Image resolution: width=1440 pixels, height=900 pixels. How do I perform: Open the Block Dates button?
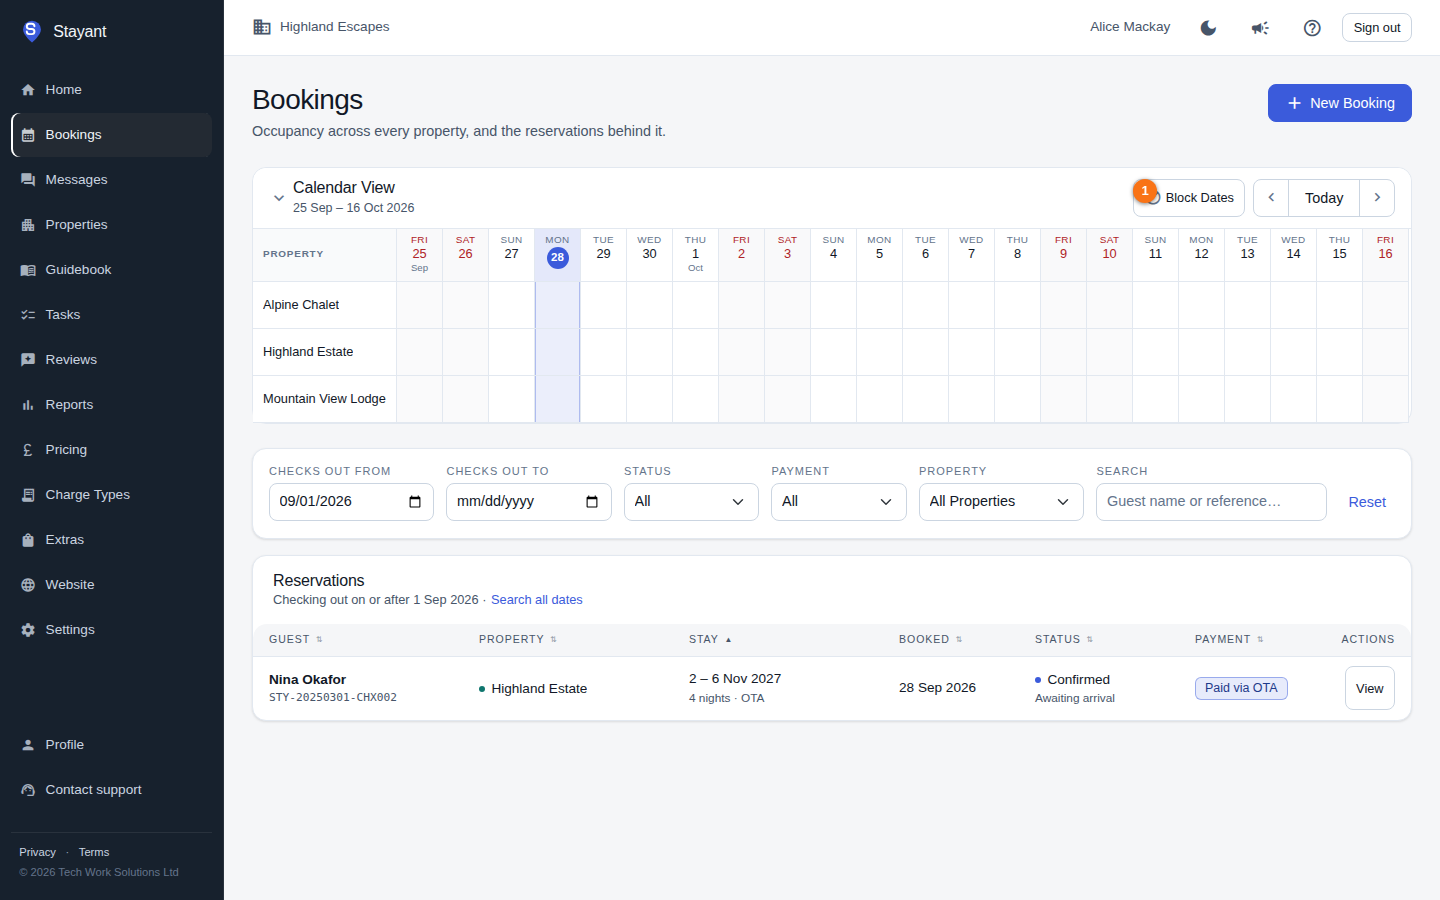1189,198
